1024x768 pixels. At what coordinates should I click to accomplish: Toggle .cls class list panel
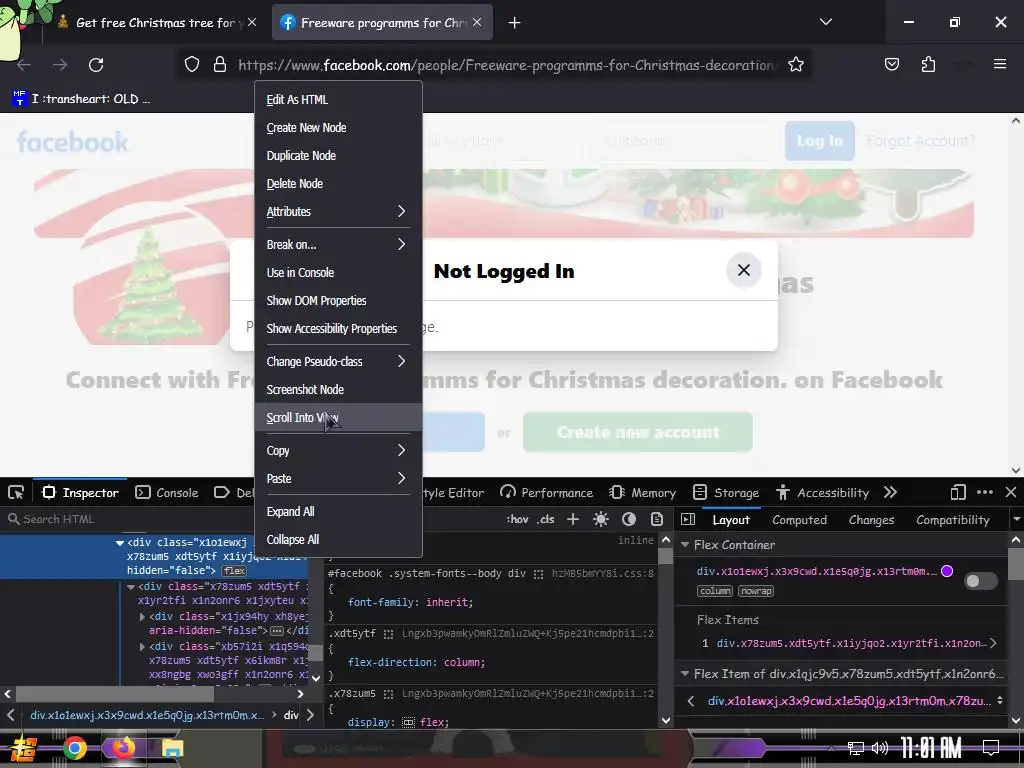(x=545, y=519)
